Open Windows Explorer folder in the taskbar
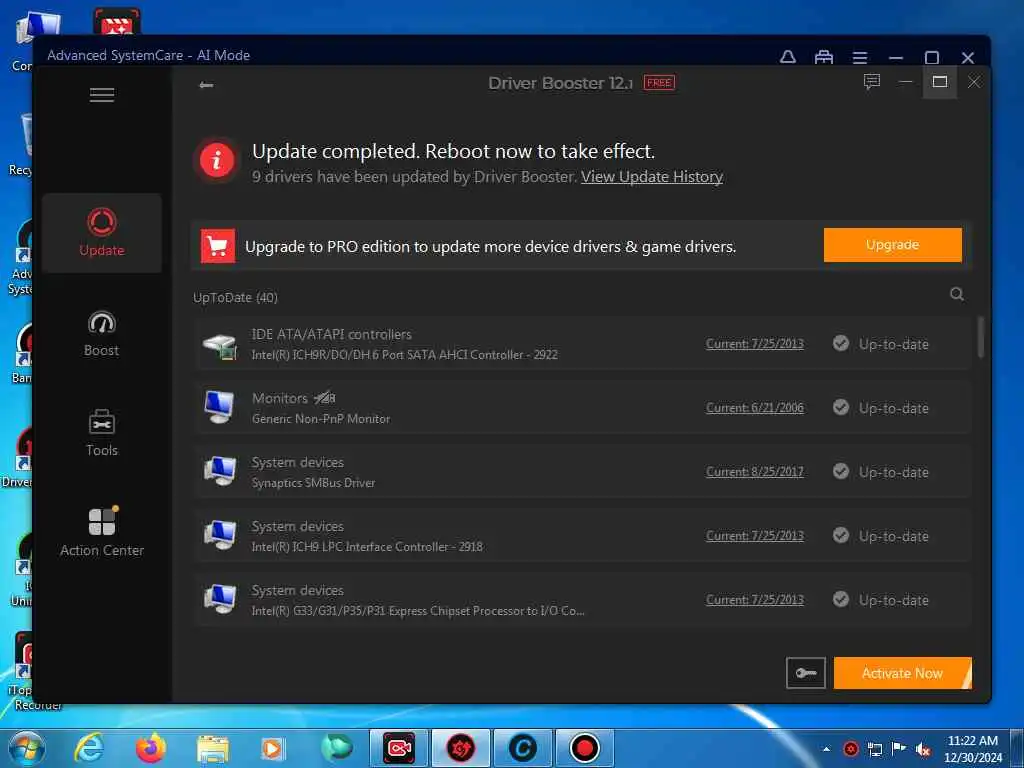Image resolution: width=1024 pixels, height=768 pixels. (x=213, y=749)
